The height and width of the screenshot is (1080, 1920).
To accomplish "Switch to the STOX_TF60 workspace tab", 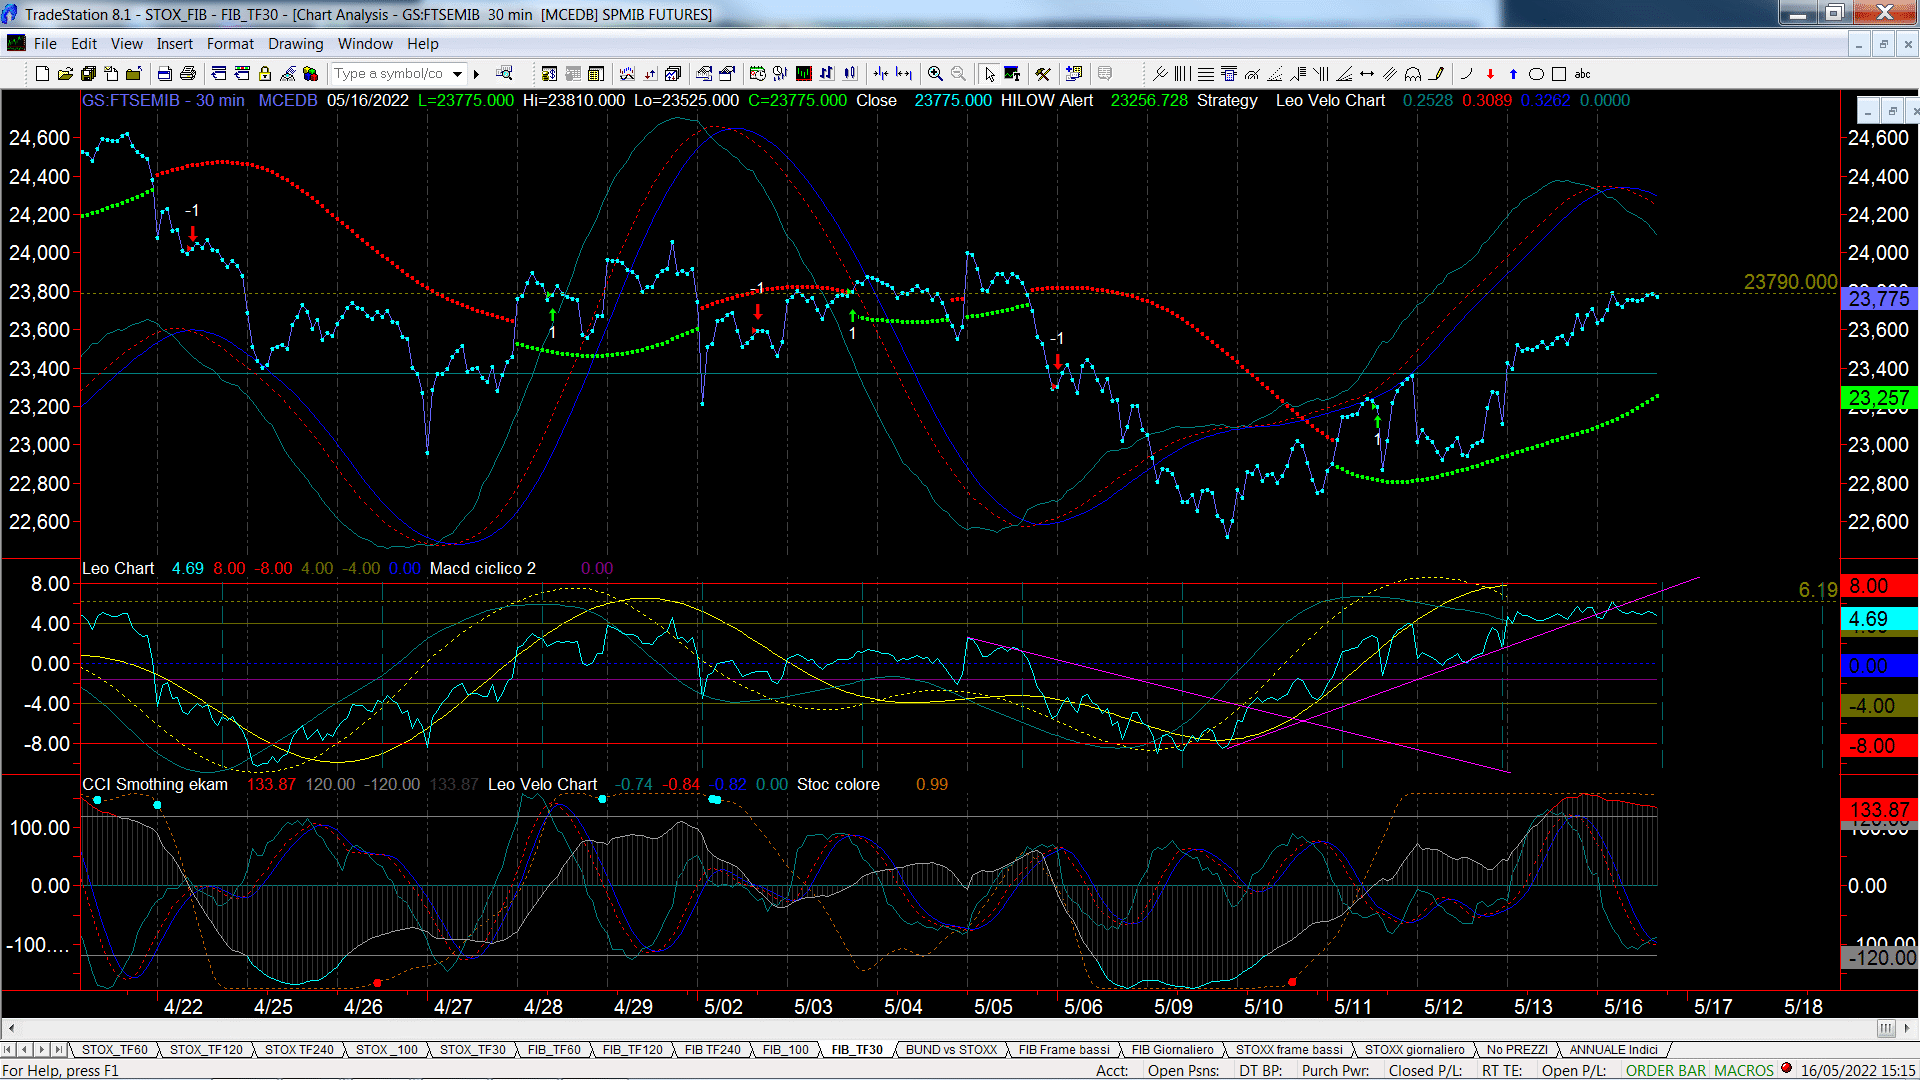I will point(114,1049).
